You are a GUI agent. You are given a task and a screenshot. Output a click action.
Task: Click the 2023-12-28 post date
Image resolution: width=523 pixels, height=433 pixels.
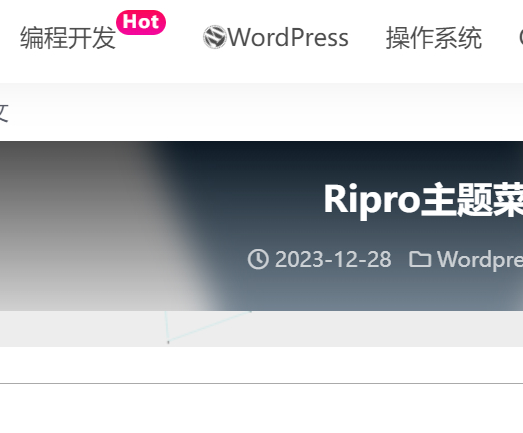click(333, 259)
